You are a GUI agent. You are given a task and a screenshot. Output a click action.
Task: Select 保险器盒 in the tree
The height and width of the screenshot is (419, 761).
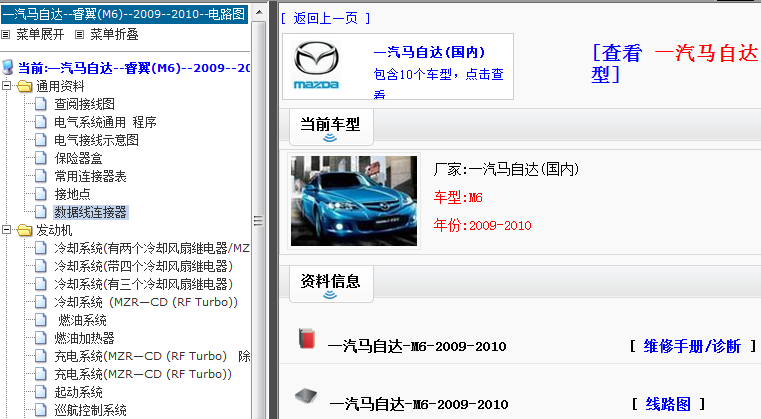(78, 158)
